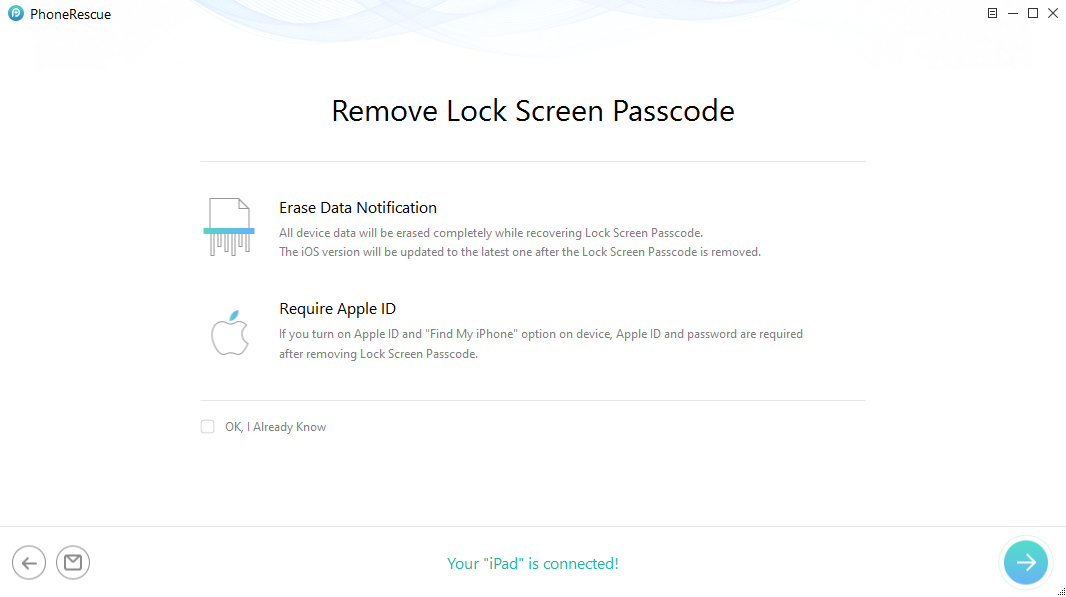Click the back arrow button

(x=29, y=563)
